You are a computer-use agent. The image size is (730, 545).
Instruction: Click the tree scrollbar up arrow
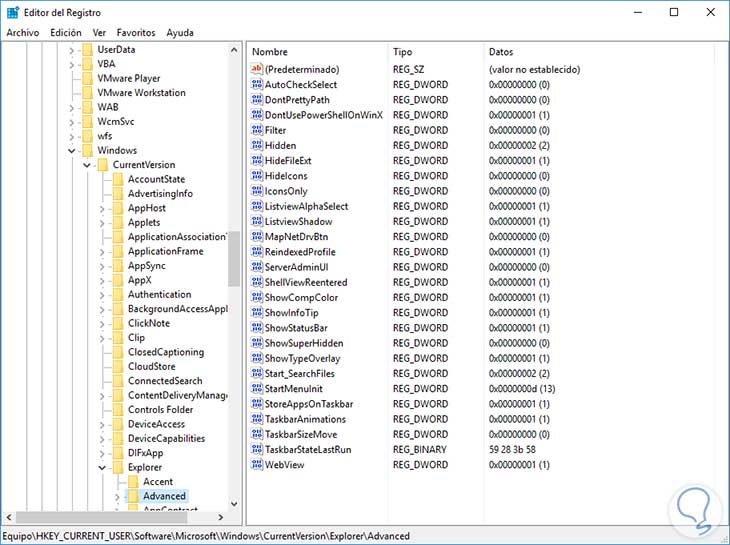point(234,49)
